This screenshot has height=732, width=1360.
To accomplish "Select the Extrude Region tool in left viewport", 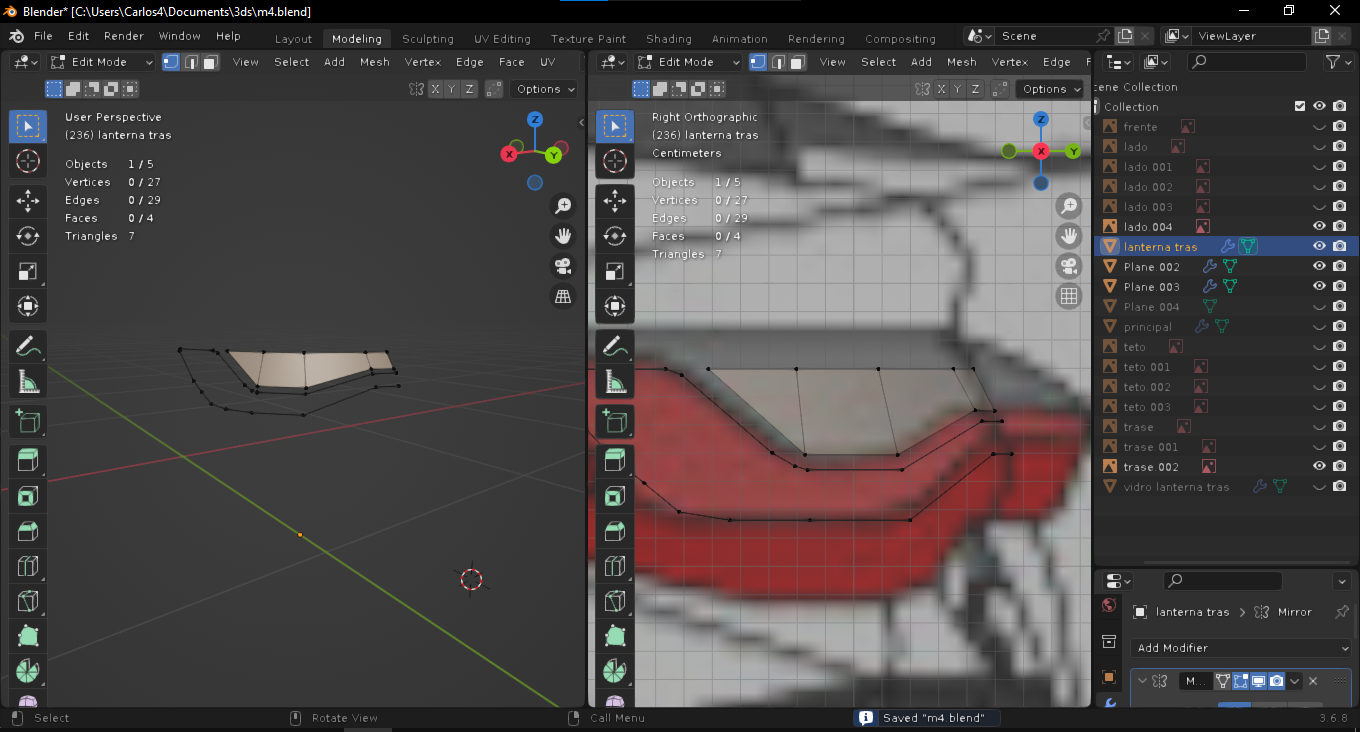I will pos(28,461).
